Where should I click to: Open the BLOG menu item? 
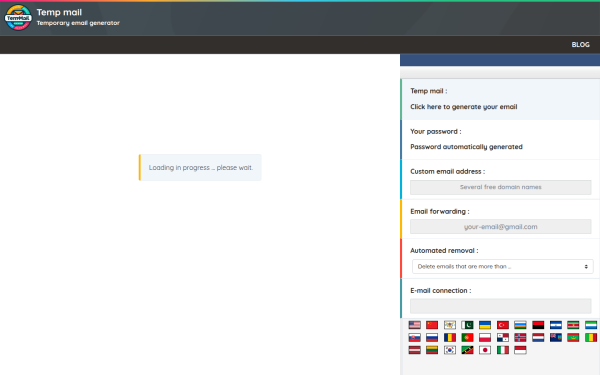580,45
